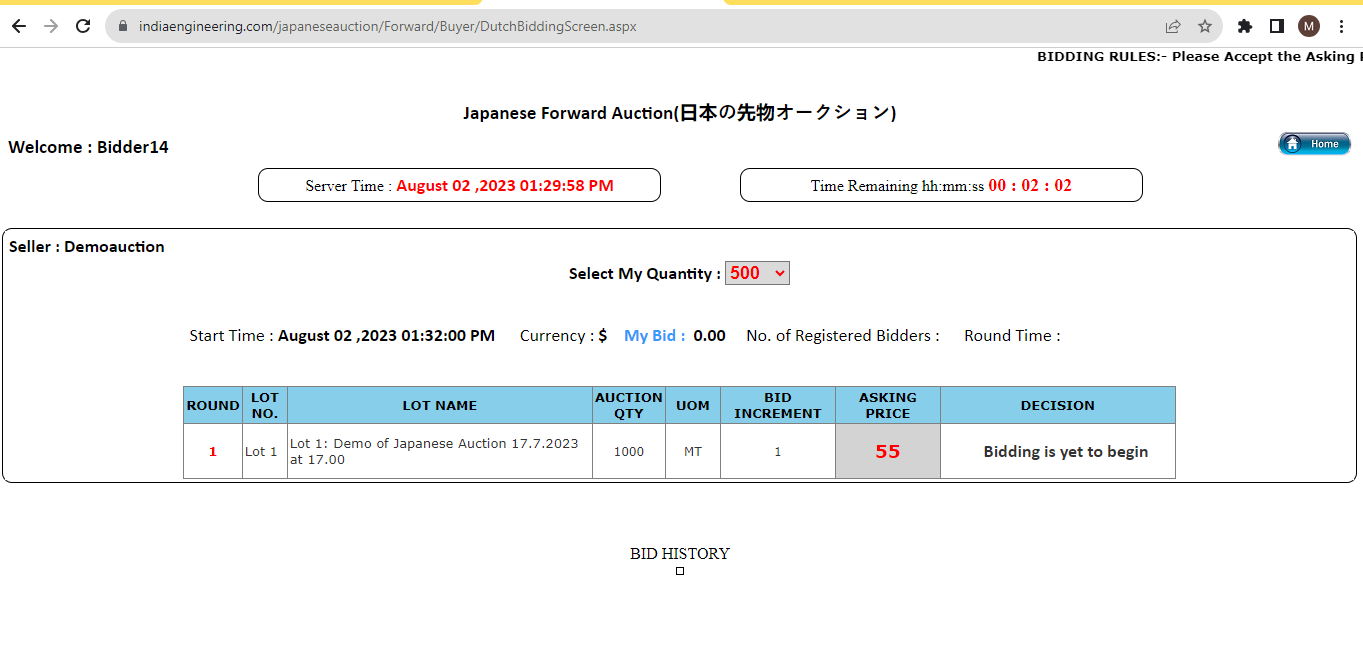Go back using browser back arrow
Image resolution: width=1363 pixels, height=649 pixels.
tap(19, 26)
